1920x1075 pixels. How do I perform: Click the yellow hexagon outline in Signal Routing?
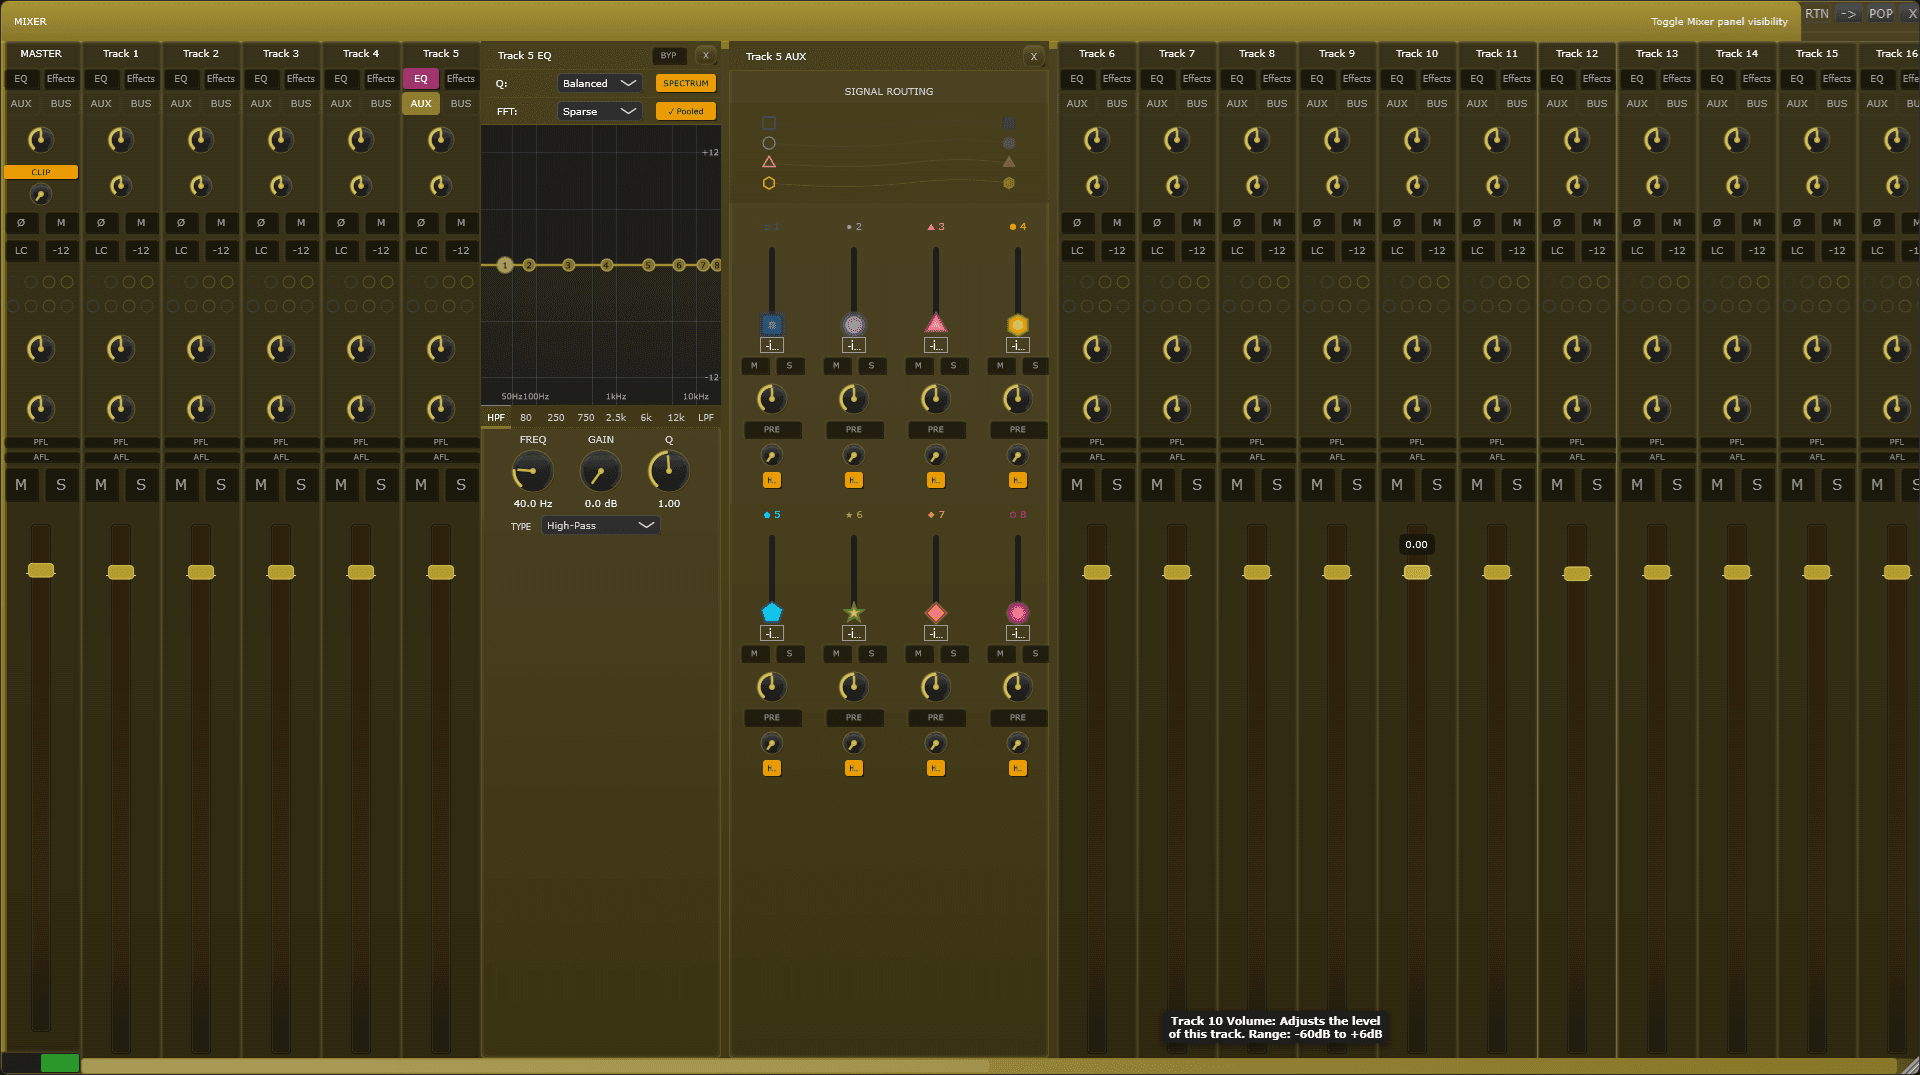(x=769, y=183)
